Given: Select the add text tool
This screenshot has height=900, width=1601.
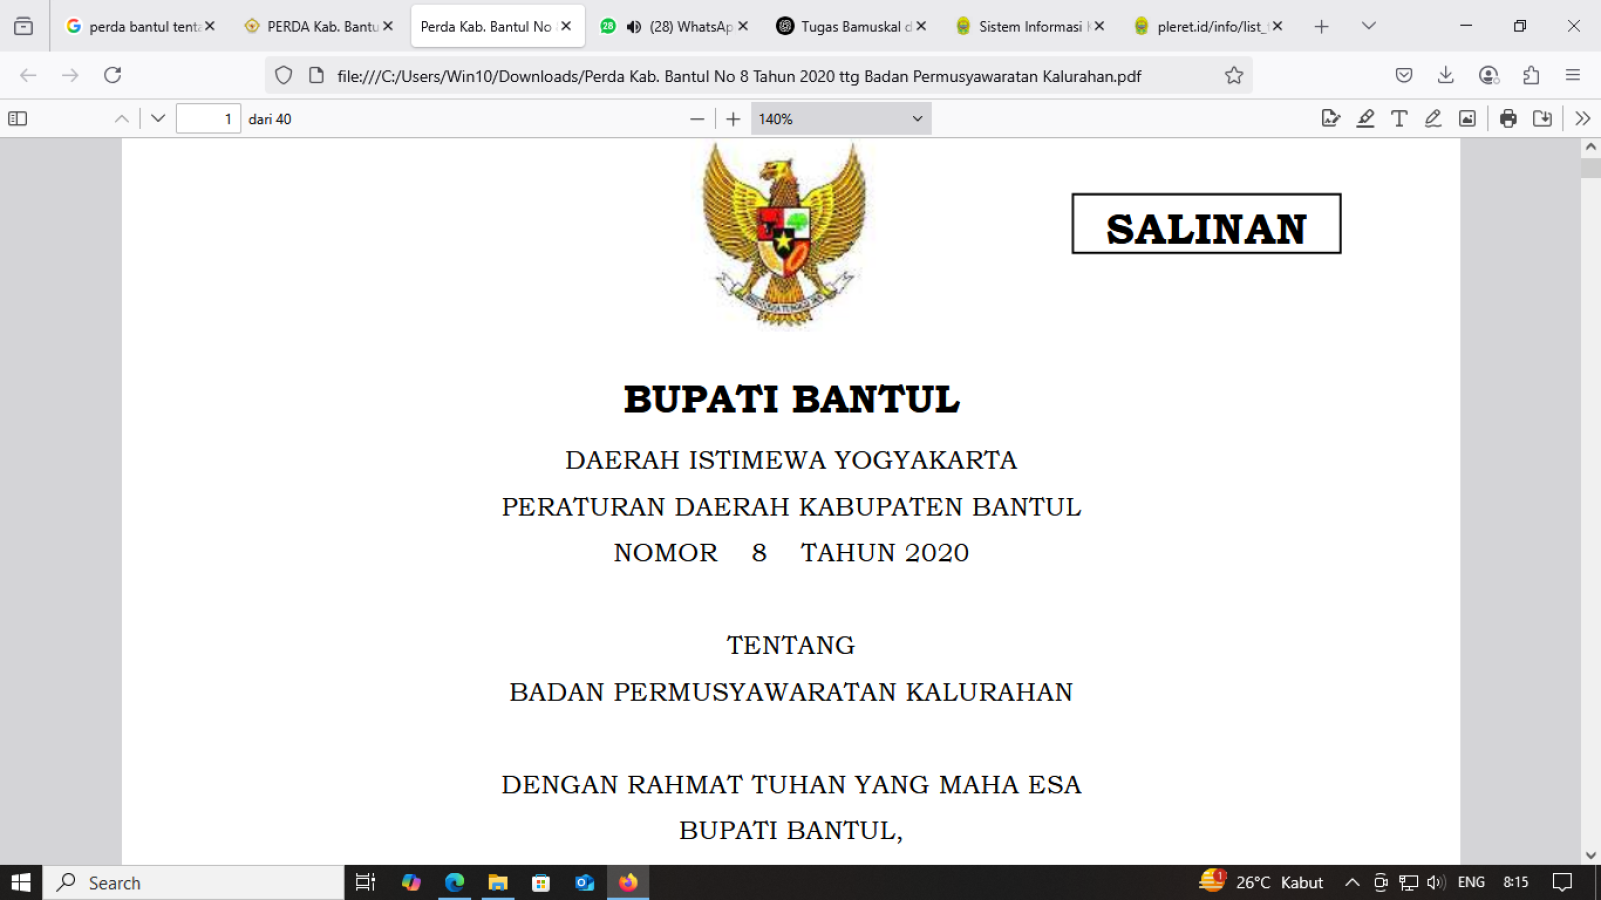Looking at the screenshot, I should [1399, 119].
